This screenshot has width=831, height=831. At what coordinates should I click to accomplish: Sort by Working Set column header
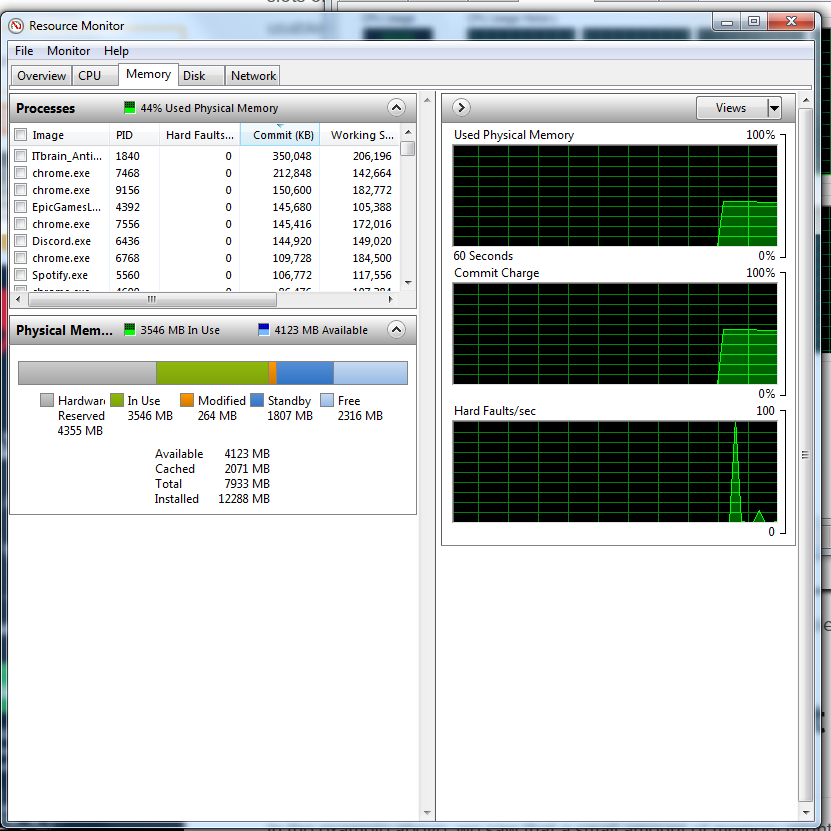[362, 135]
